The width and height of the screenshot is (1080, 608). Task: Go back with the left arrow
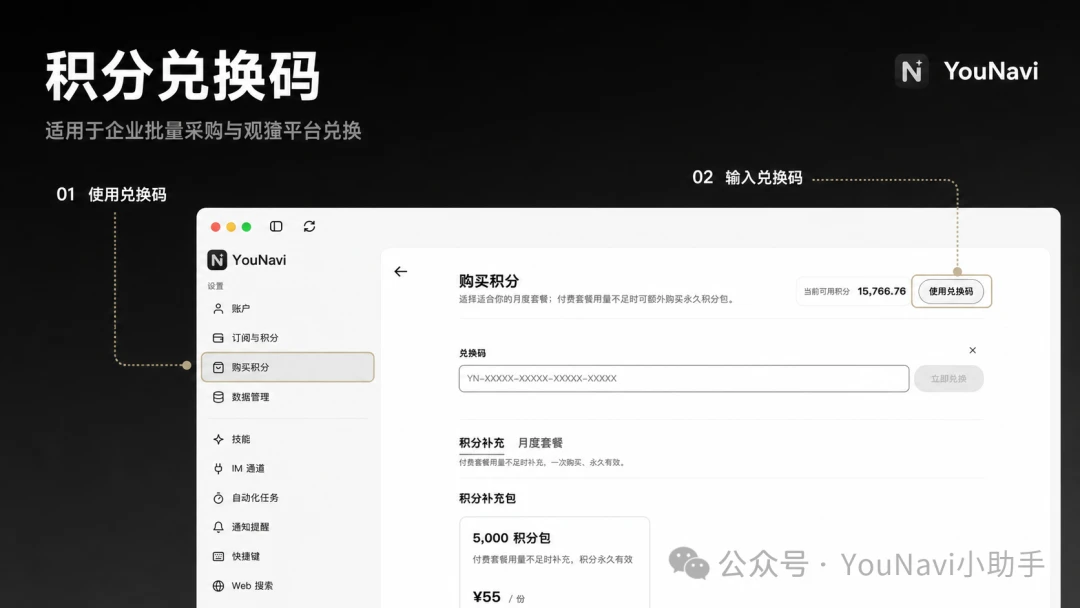pyautogui.click(x=401, y=272)
